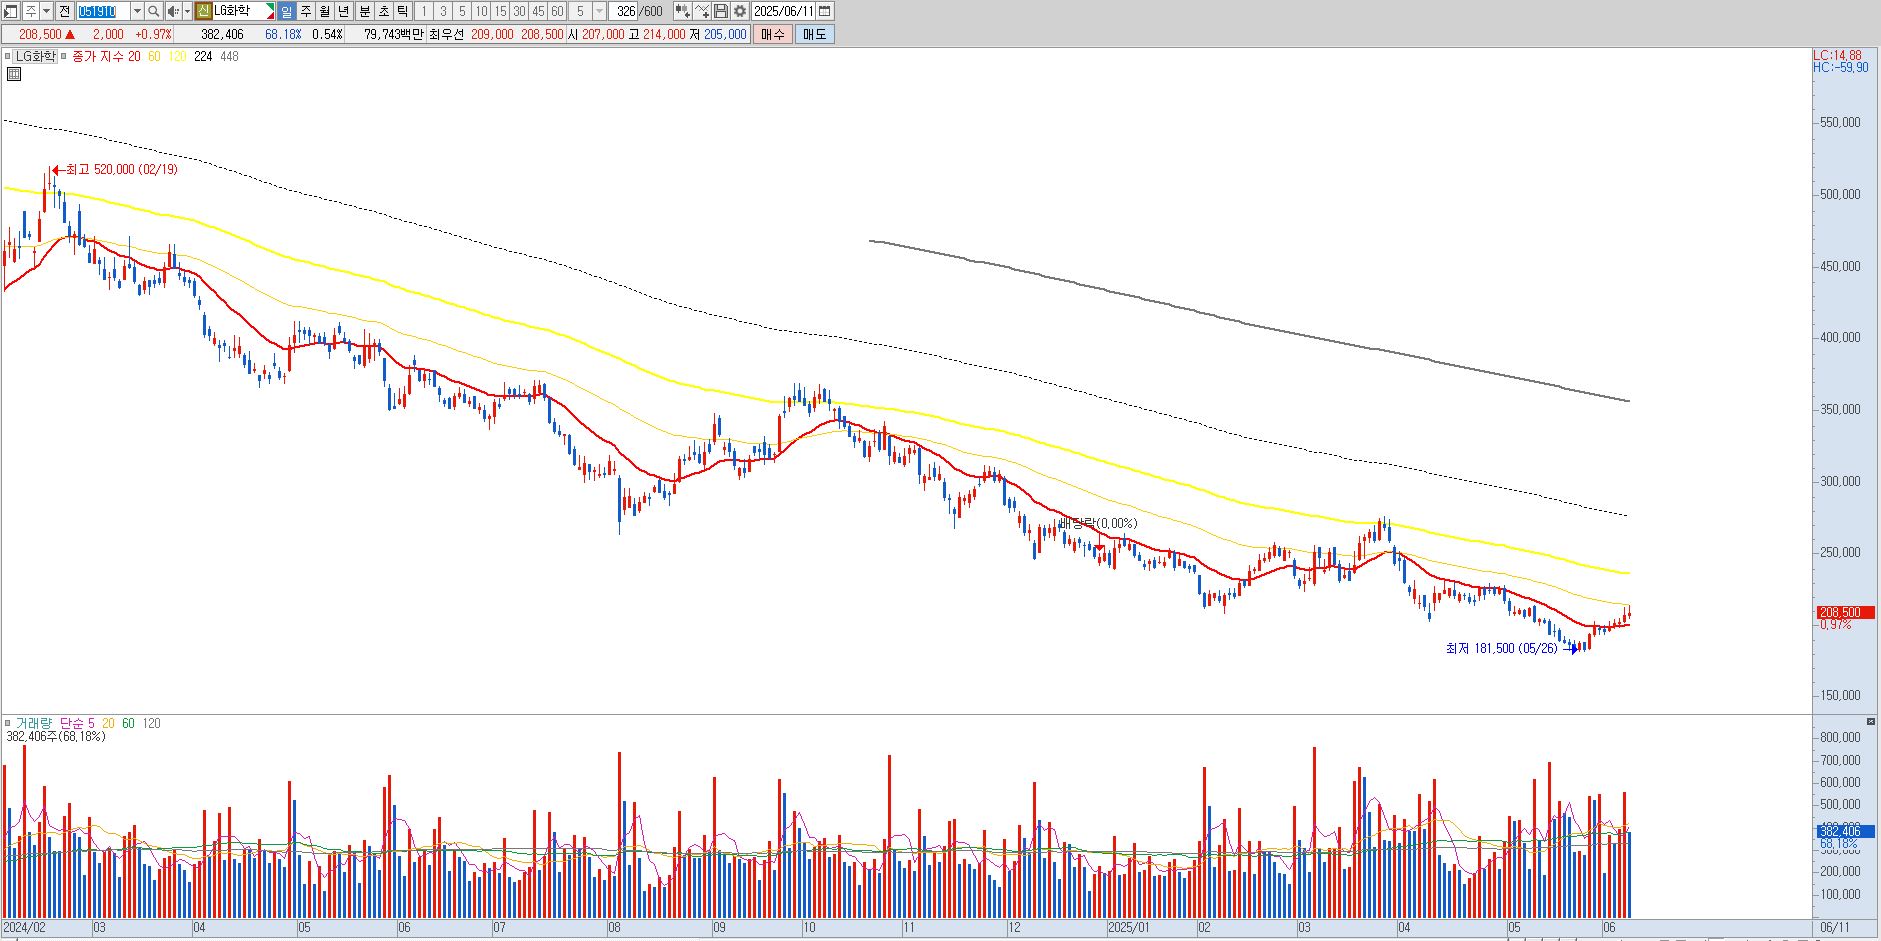
Task: Click the magnifier stock search icon
Action: tap(154, 11)
